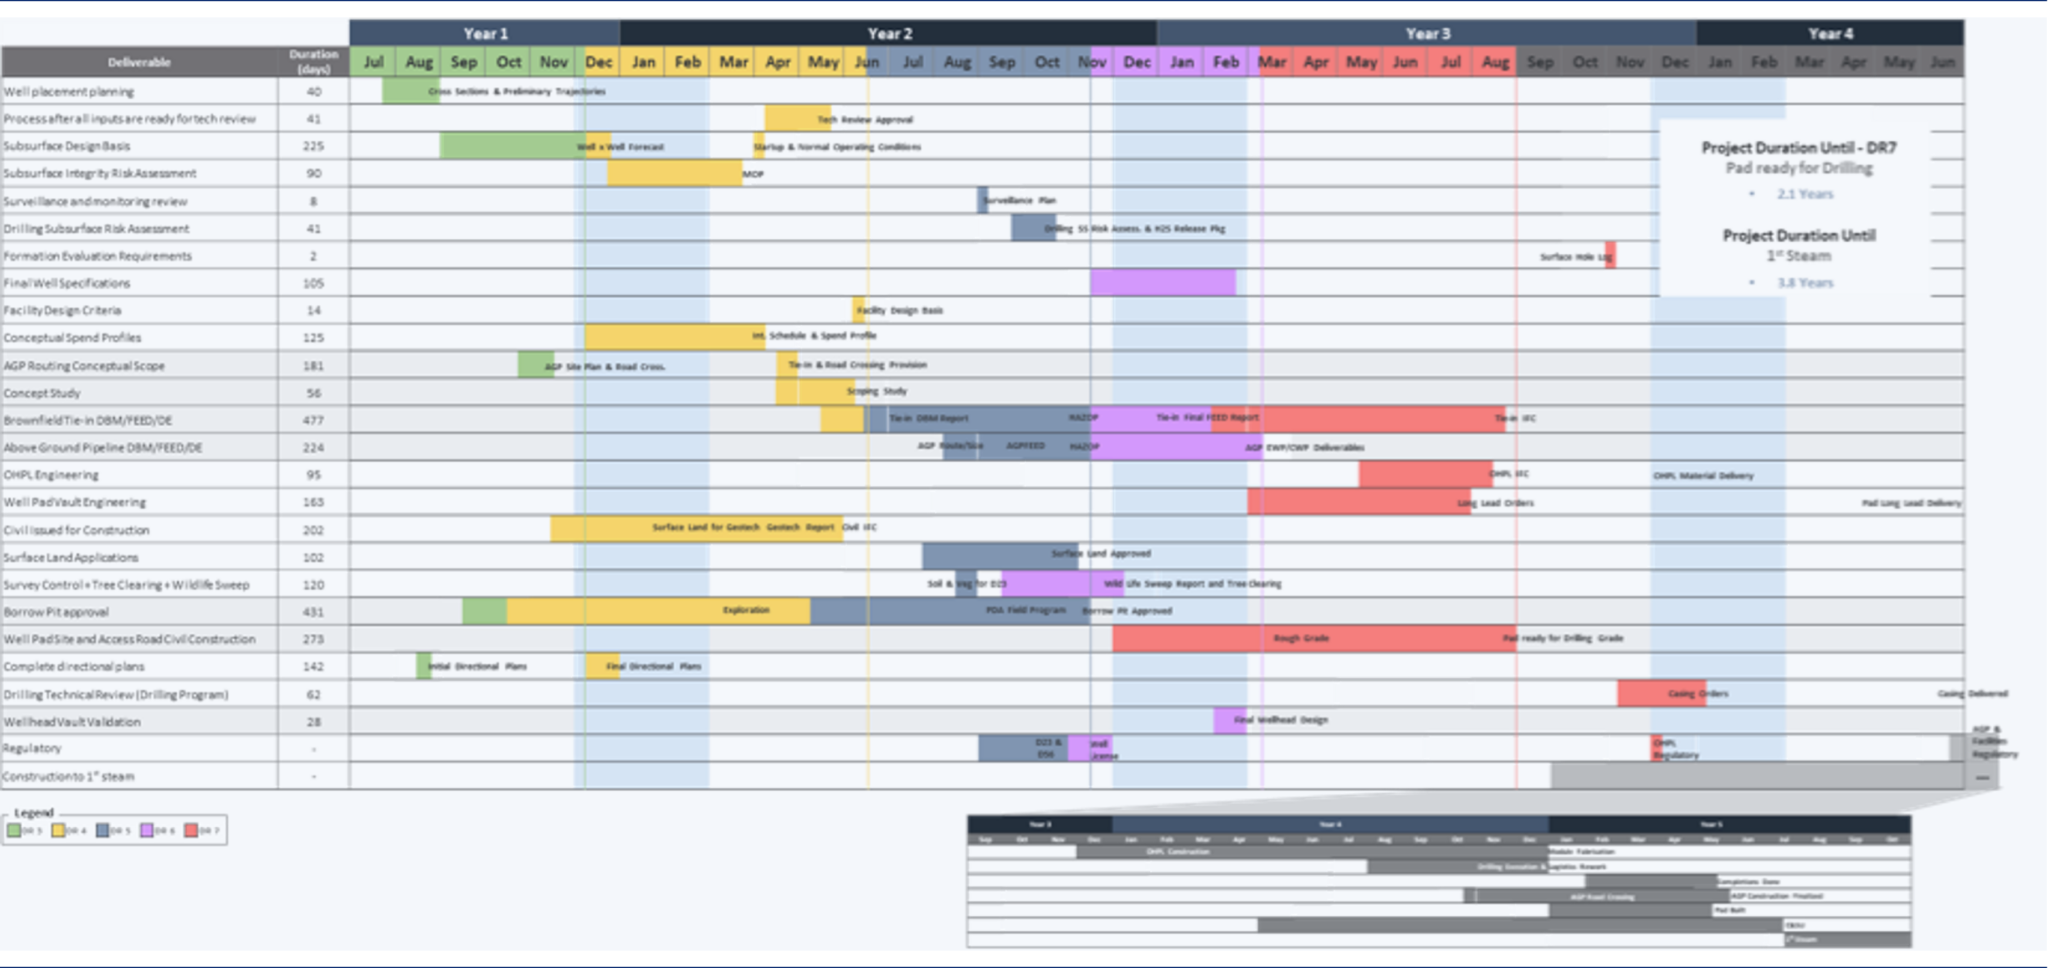The height and width of the screenshot is (968, 2048).
Task: Click the orange vertical line at June Year 2
Action: click(x=869, y=400)
